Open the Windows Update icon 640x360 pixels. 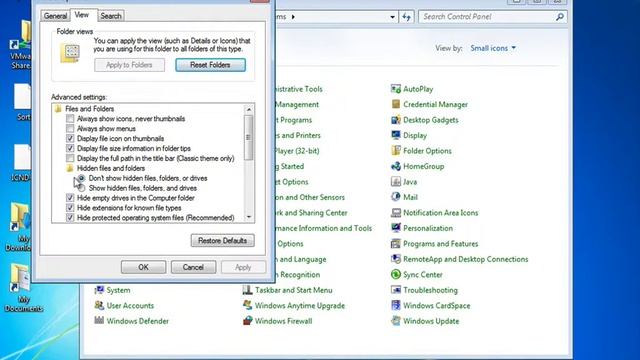[x=396, y=321]
